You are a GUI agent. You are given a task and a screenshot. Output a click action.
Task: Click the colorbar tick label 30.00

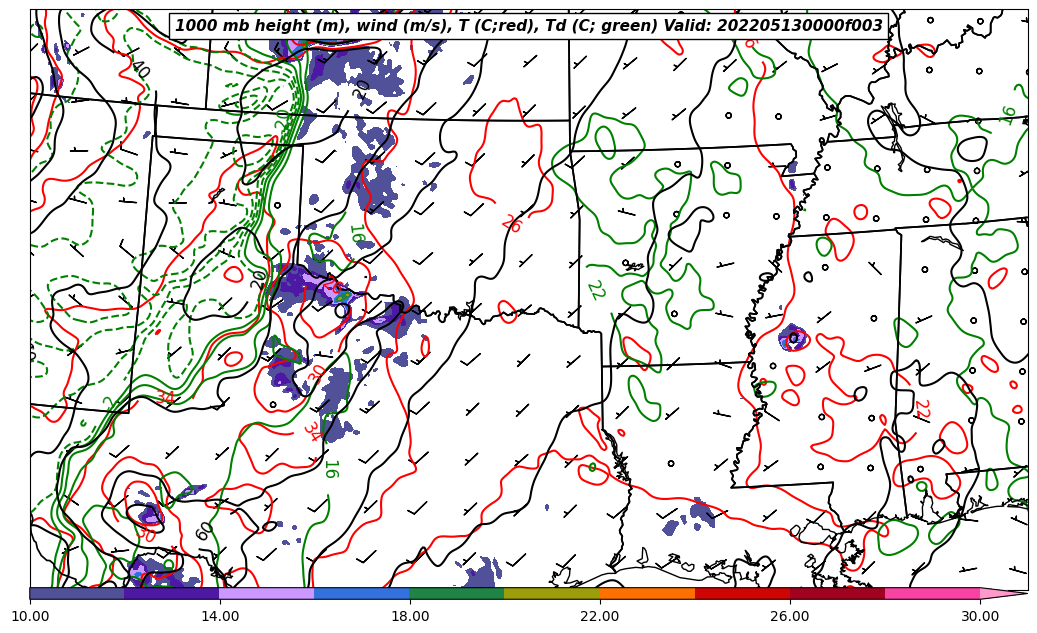point(980,616)
